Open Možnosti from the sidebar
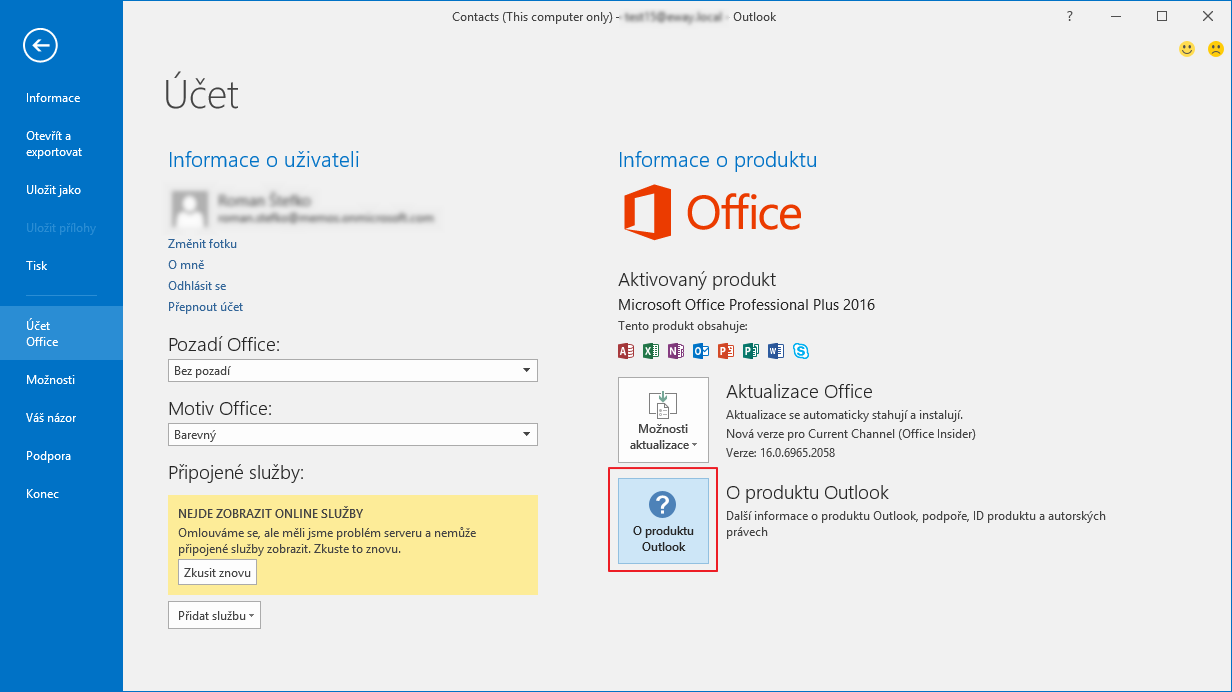The width and height of the screenshot is (1232, 692). coord(61,380)
